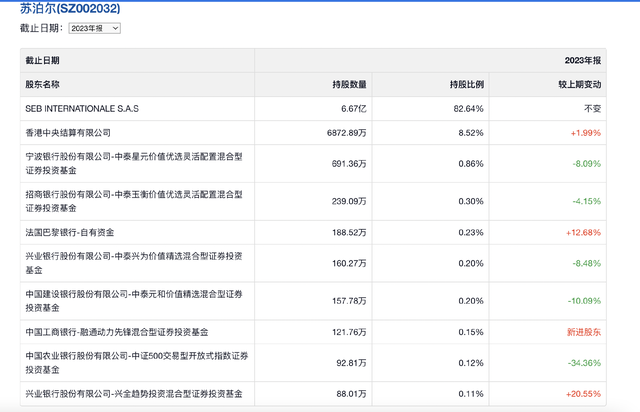Click the -4.15% change value
The width and height of the screenshot is (640, 412).
pyautogui.click(x=587, y=201)
